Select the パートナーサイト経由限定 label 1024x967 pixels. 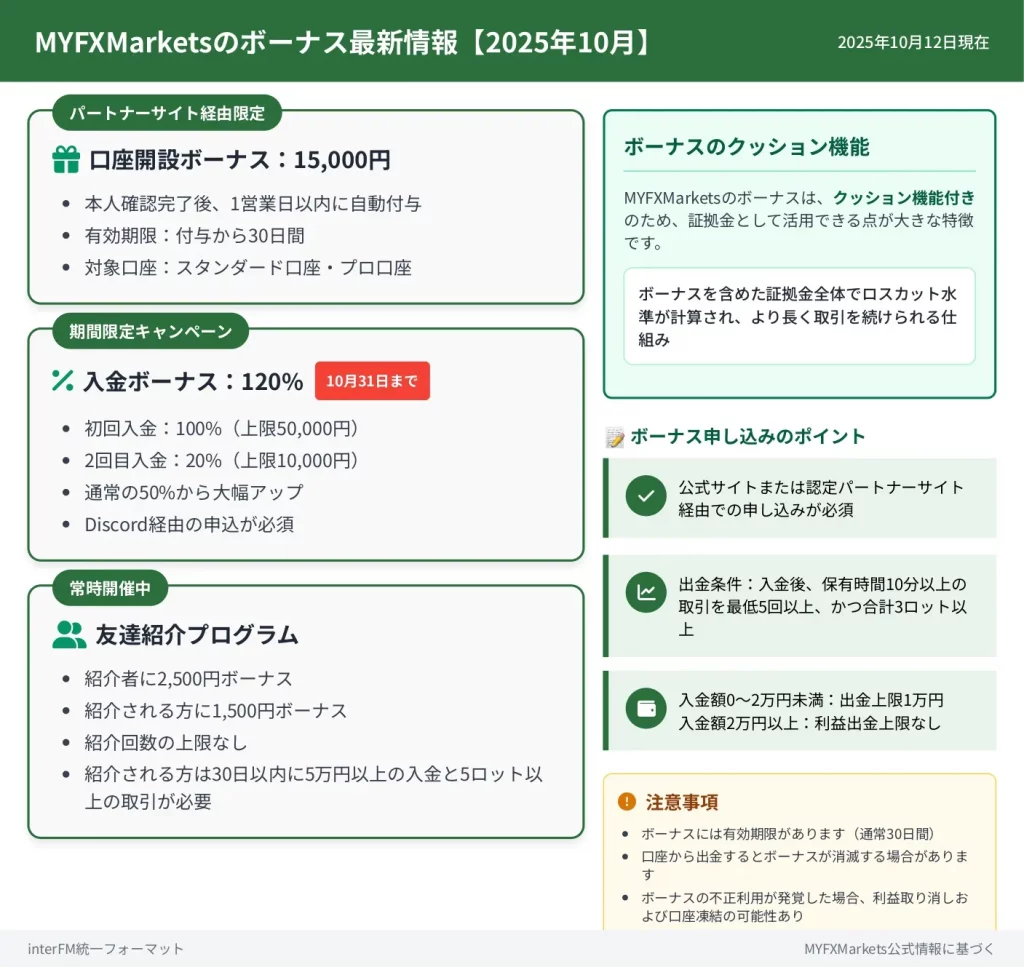tap(167, 113)
